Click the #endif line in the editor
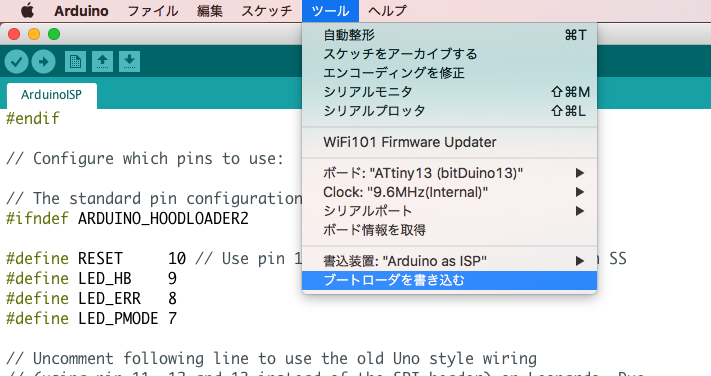The image size is (711, 376). click(x=33, y=119)
